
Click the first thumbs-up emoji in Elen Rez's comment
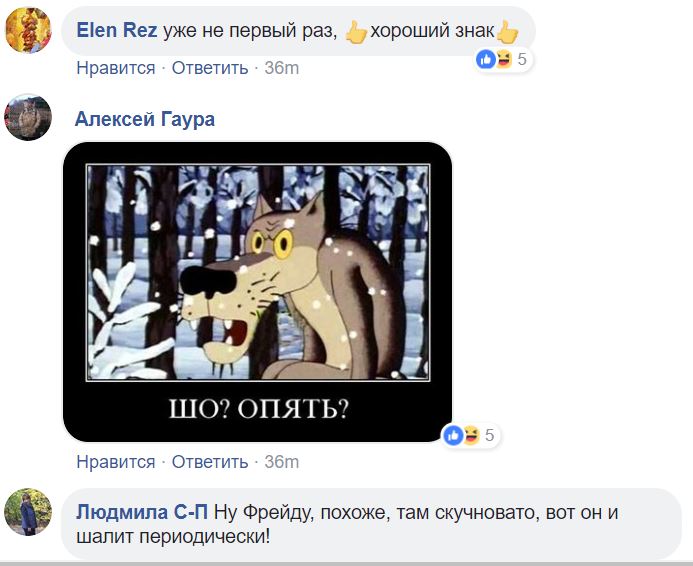pyautogui.click(x=355, y=32)
